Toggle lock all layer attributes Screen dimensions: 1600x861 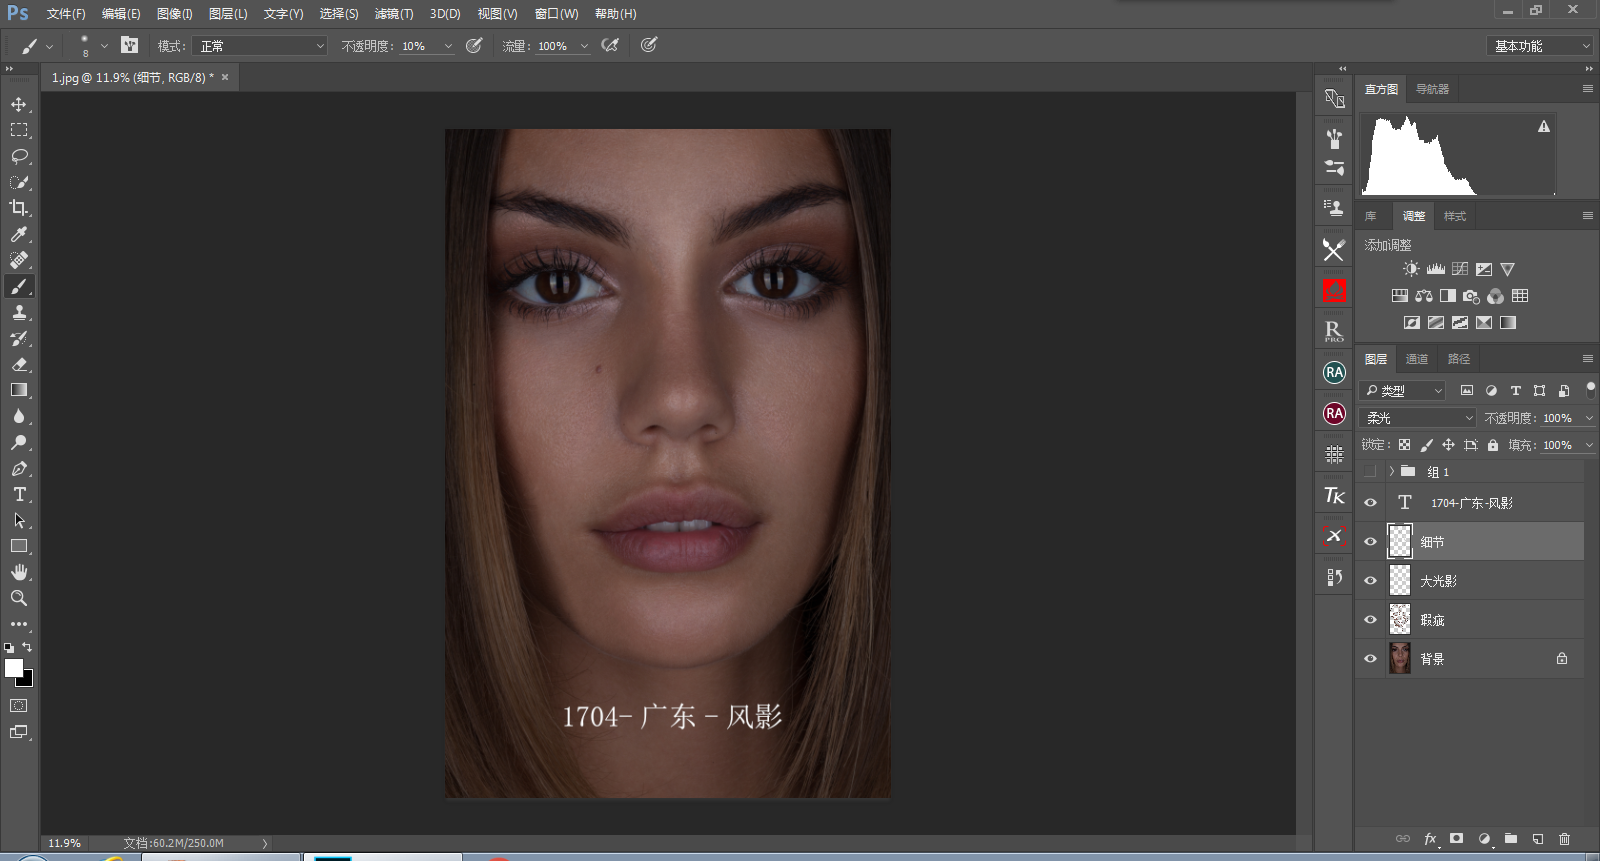click(x=1493, y=445)
